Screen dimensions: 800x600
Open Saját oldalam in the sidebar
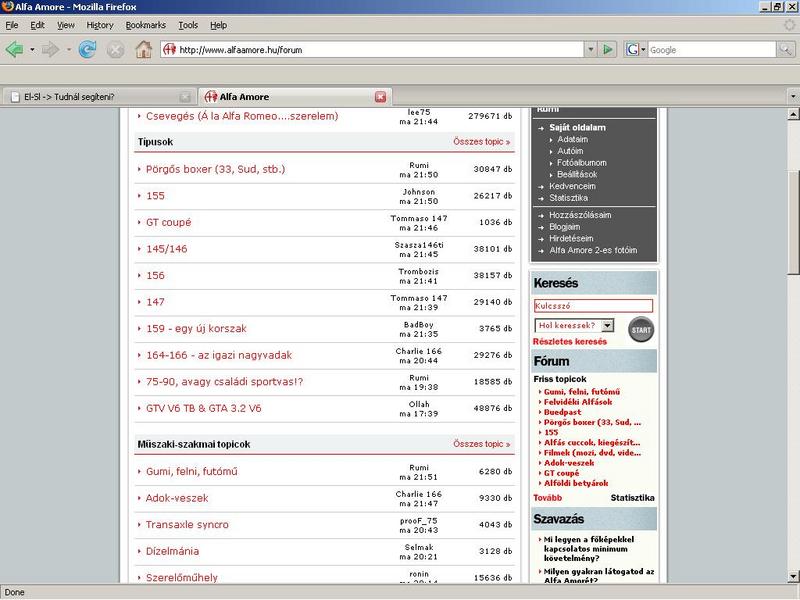click(x=577, y=128)
